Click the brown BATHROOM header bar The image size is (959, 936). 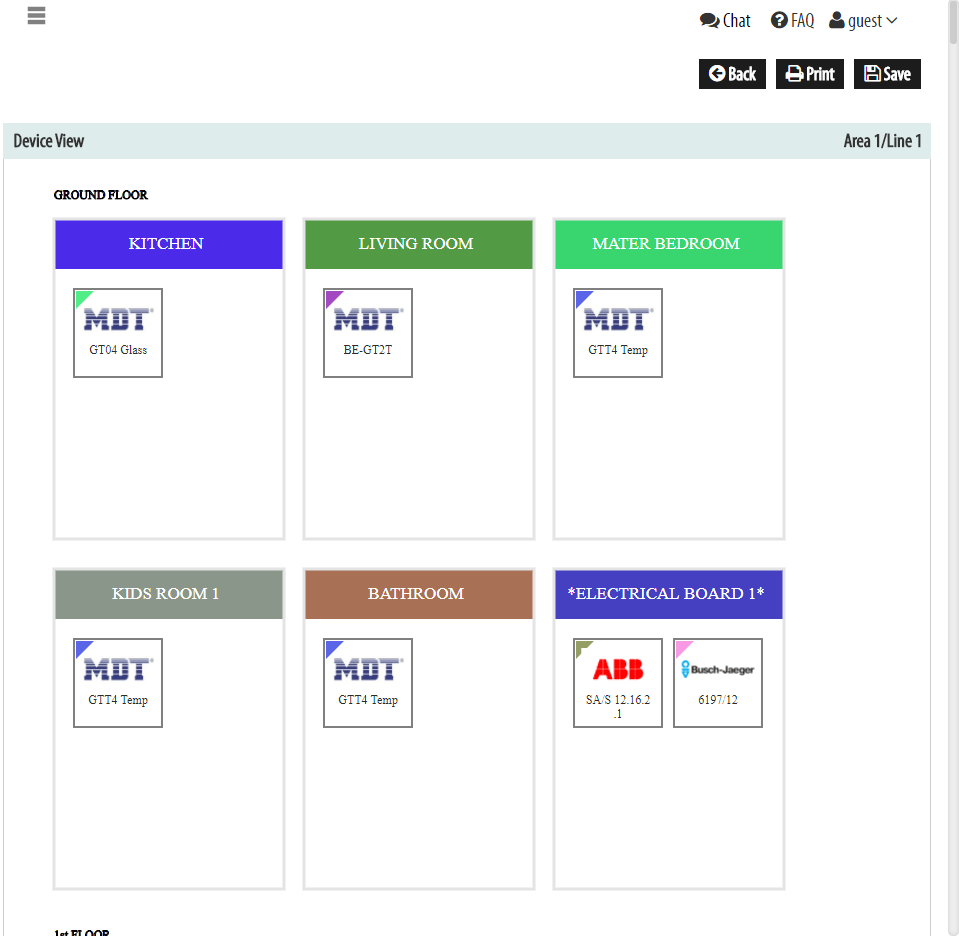[x=419, y=594]
